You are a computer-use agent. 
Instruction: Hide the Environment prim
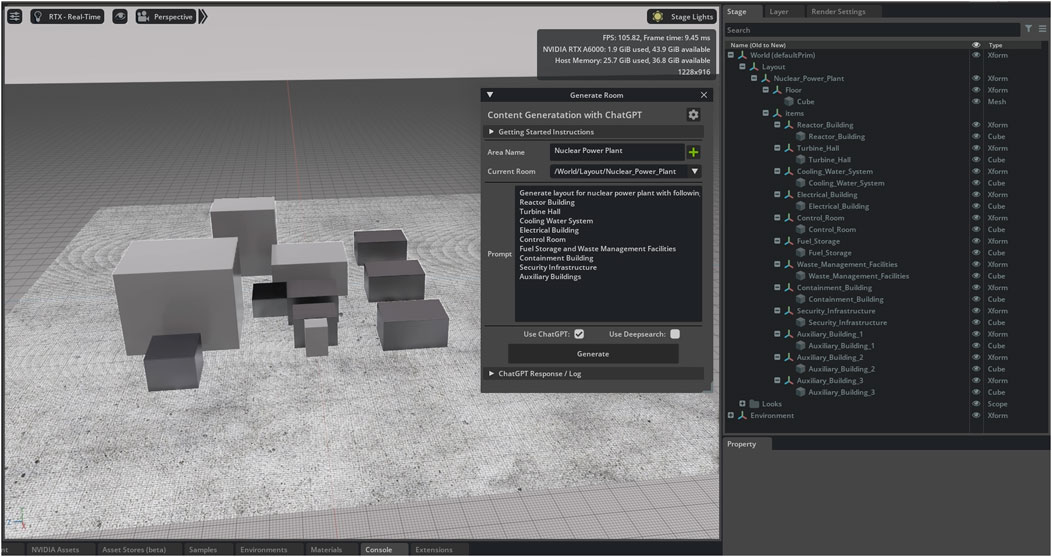[976, 415]
